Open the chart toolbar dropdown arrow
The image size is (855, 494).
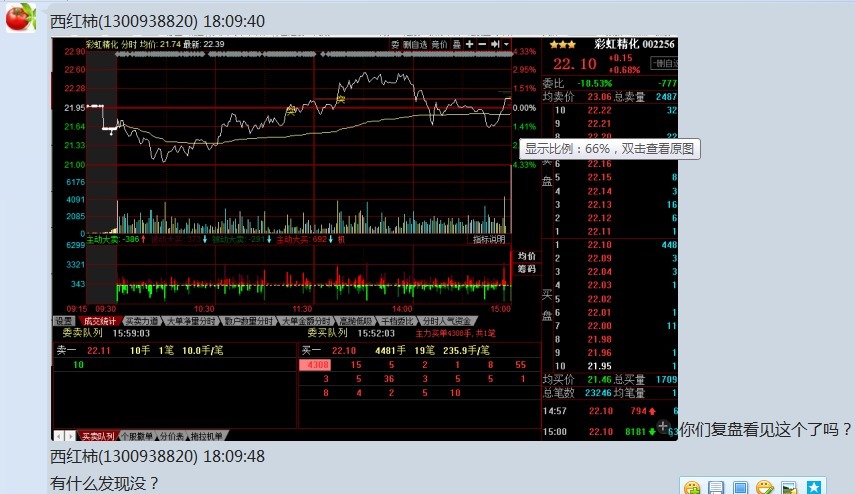tap(506, 44)
